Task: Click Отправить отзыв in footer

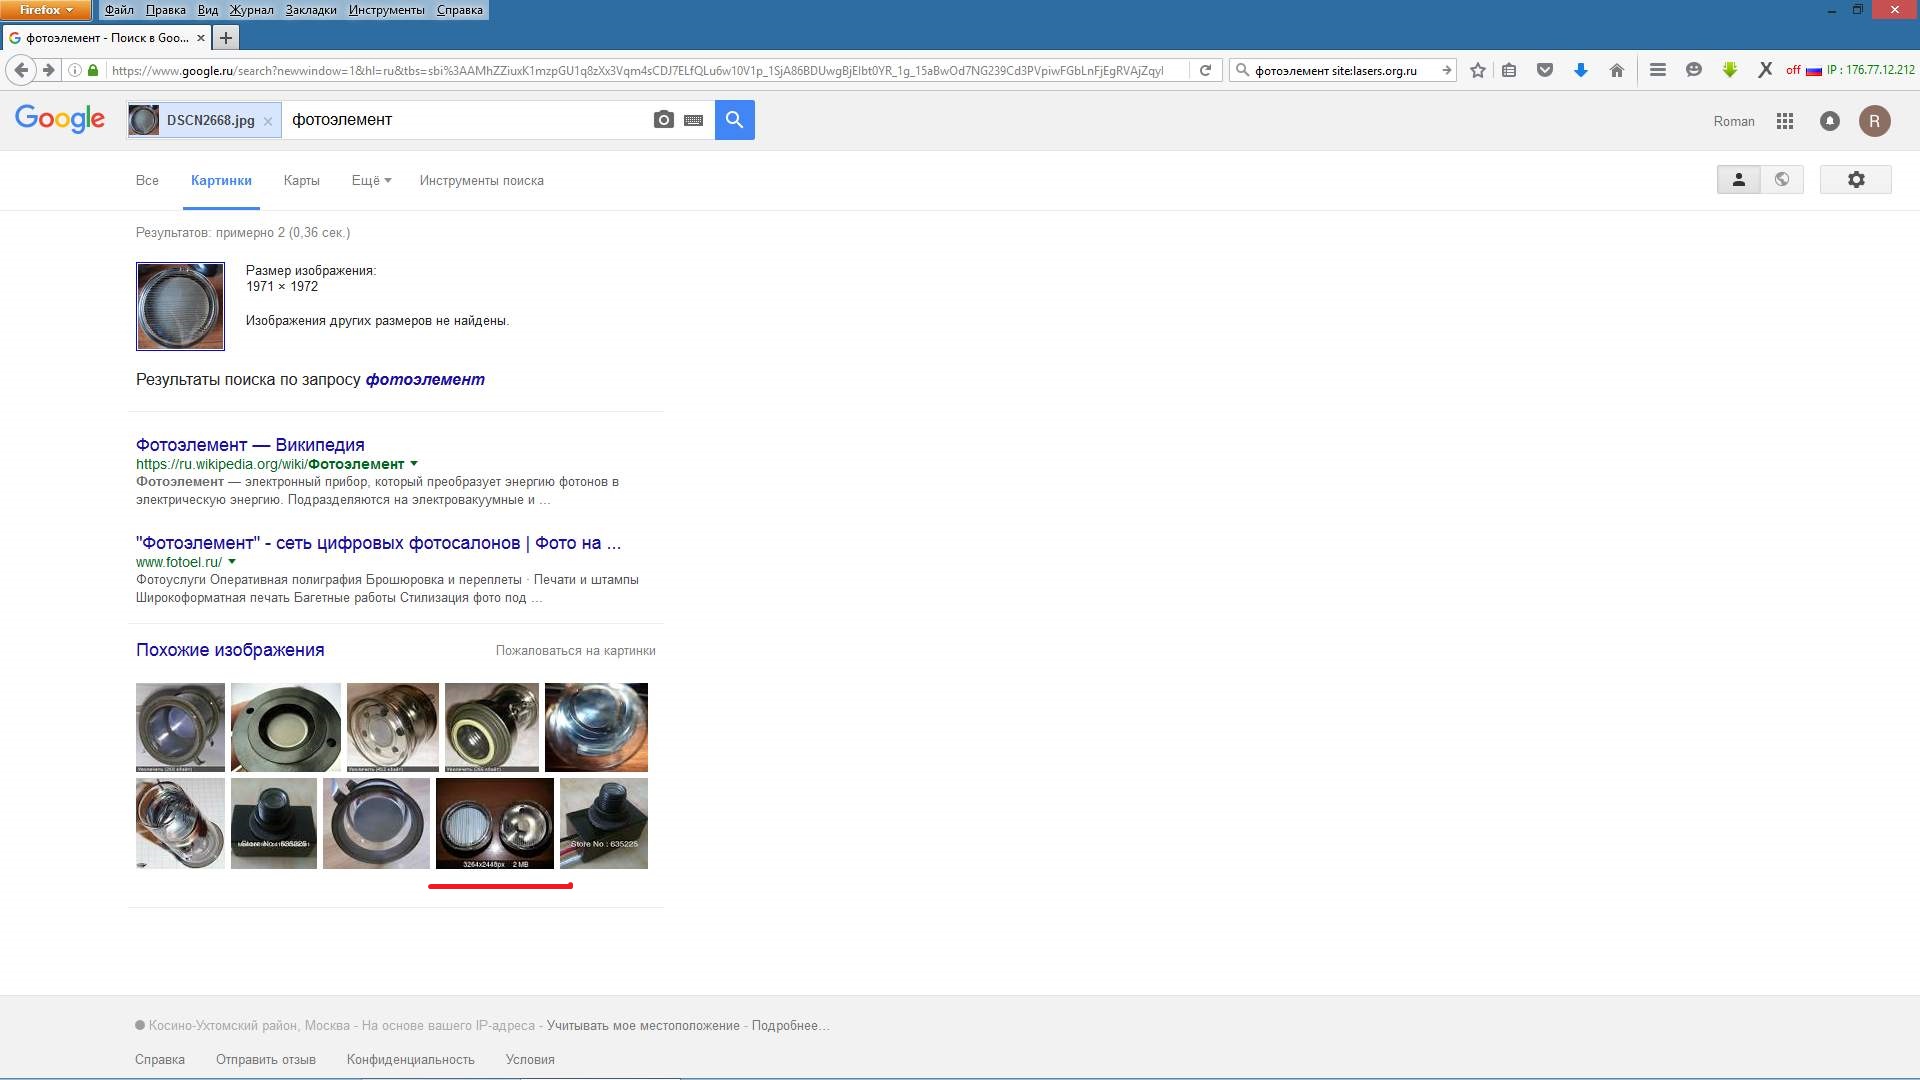Action: (266, 1060)
